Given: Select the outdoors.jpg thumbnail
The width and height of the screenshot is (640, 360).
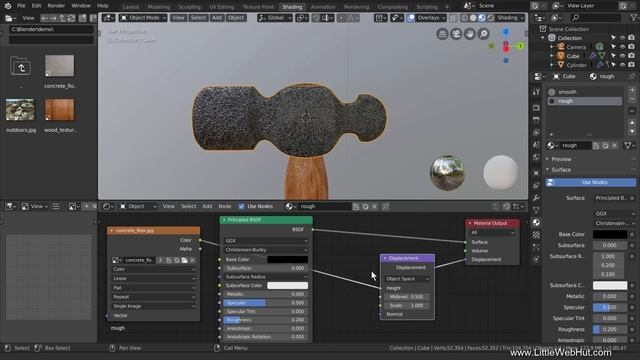Looking at the screenshot, I should [x=20, y=109].
